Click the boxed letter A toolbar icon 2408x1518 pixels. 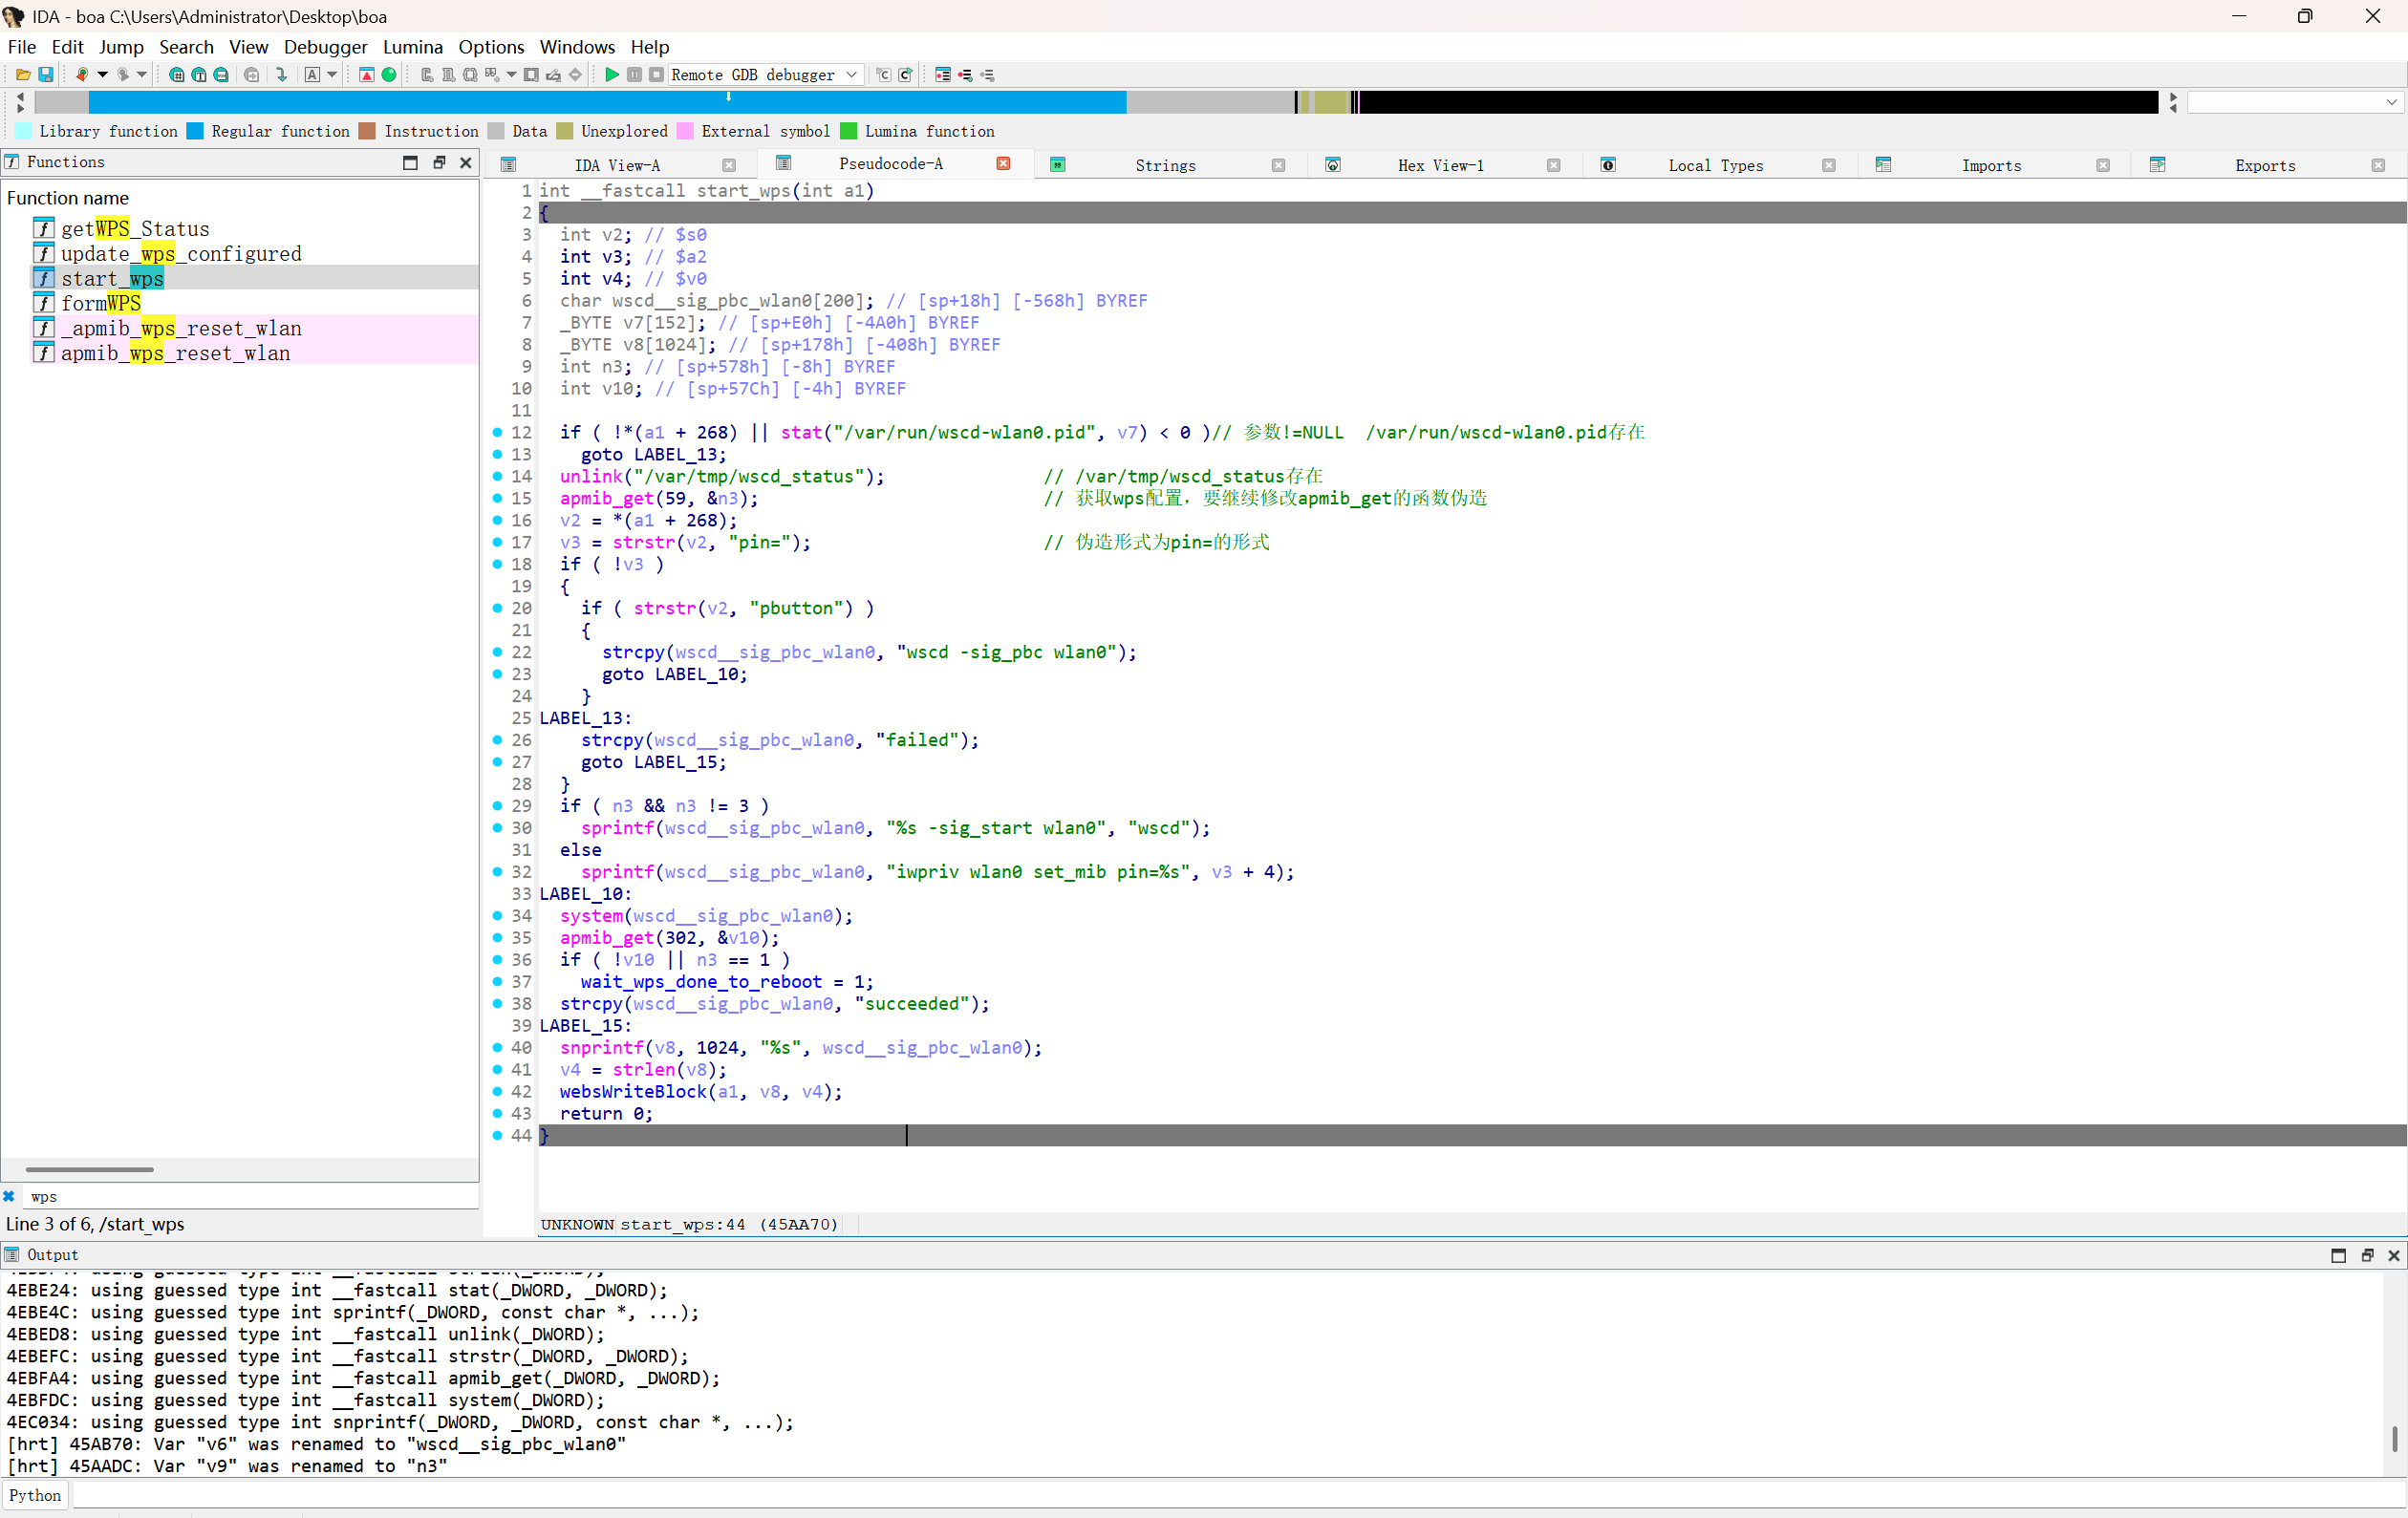coord(312,75)
